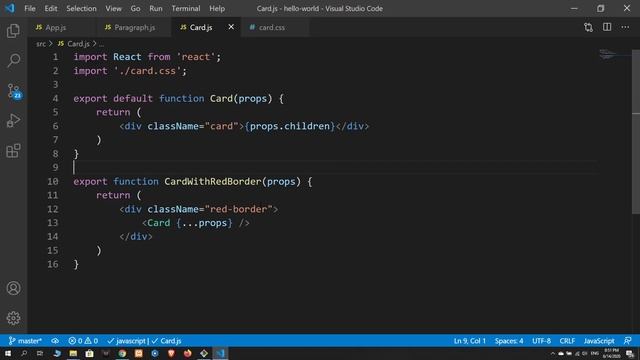This screenshot has height=360, width=640.
Task: Click the Open Changes icon in the editor toolbar
Action: [588, 27]
